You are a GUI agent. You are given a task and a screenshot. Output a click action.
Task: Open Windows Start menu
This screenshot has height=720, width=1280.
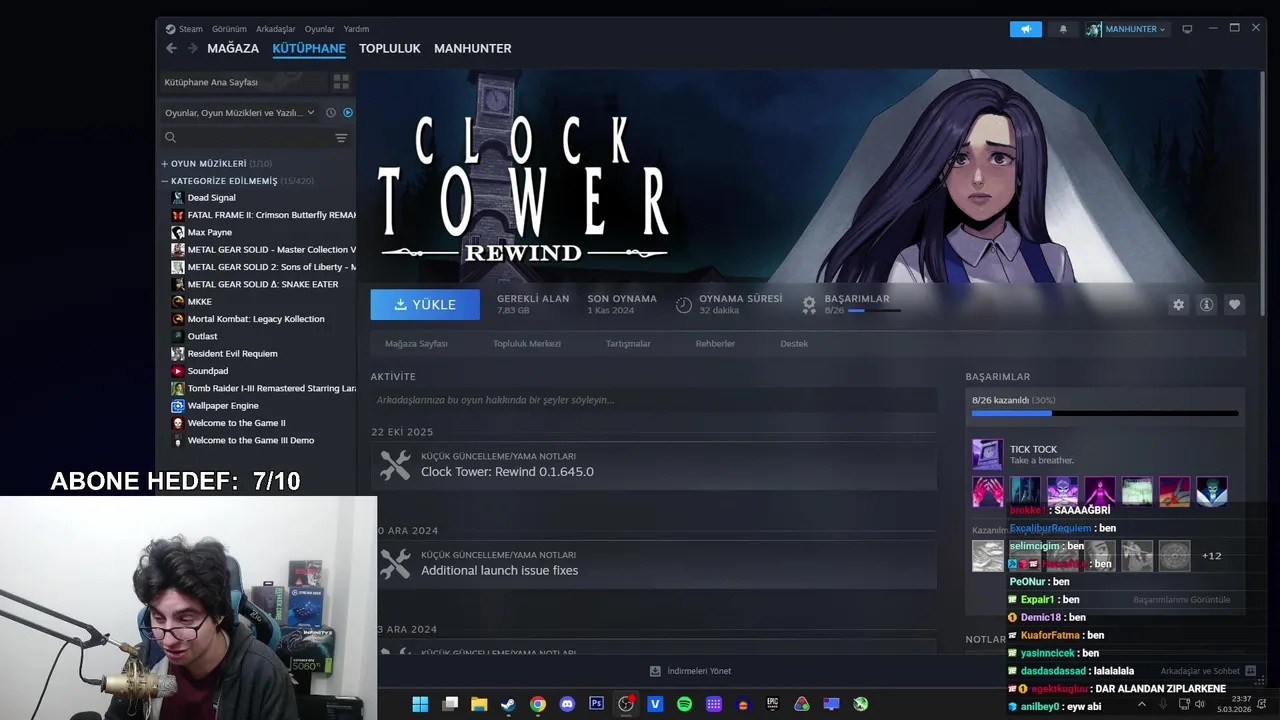[x=420, y=704]
